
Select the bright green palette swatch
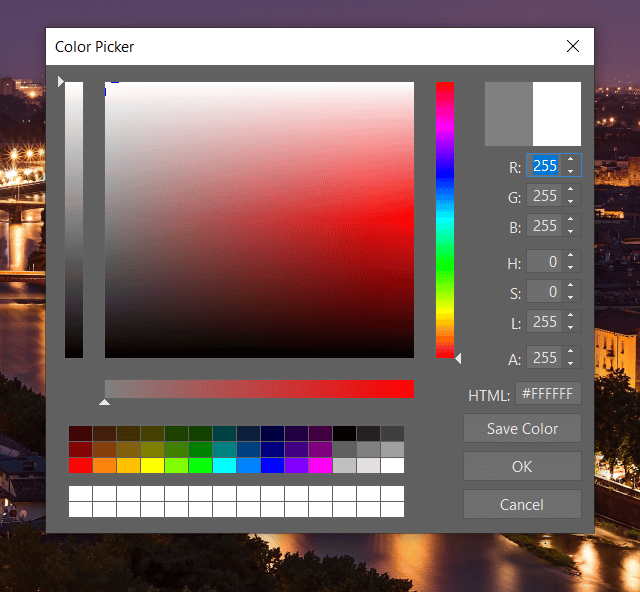click(200, 465)
